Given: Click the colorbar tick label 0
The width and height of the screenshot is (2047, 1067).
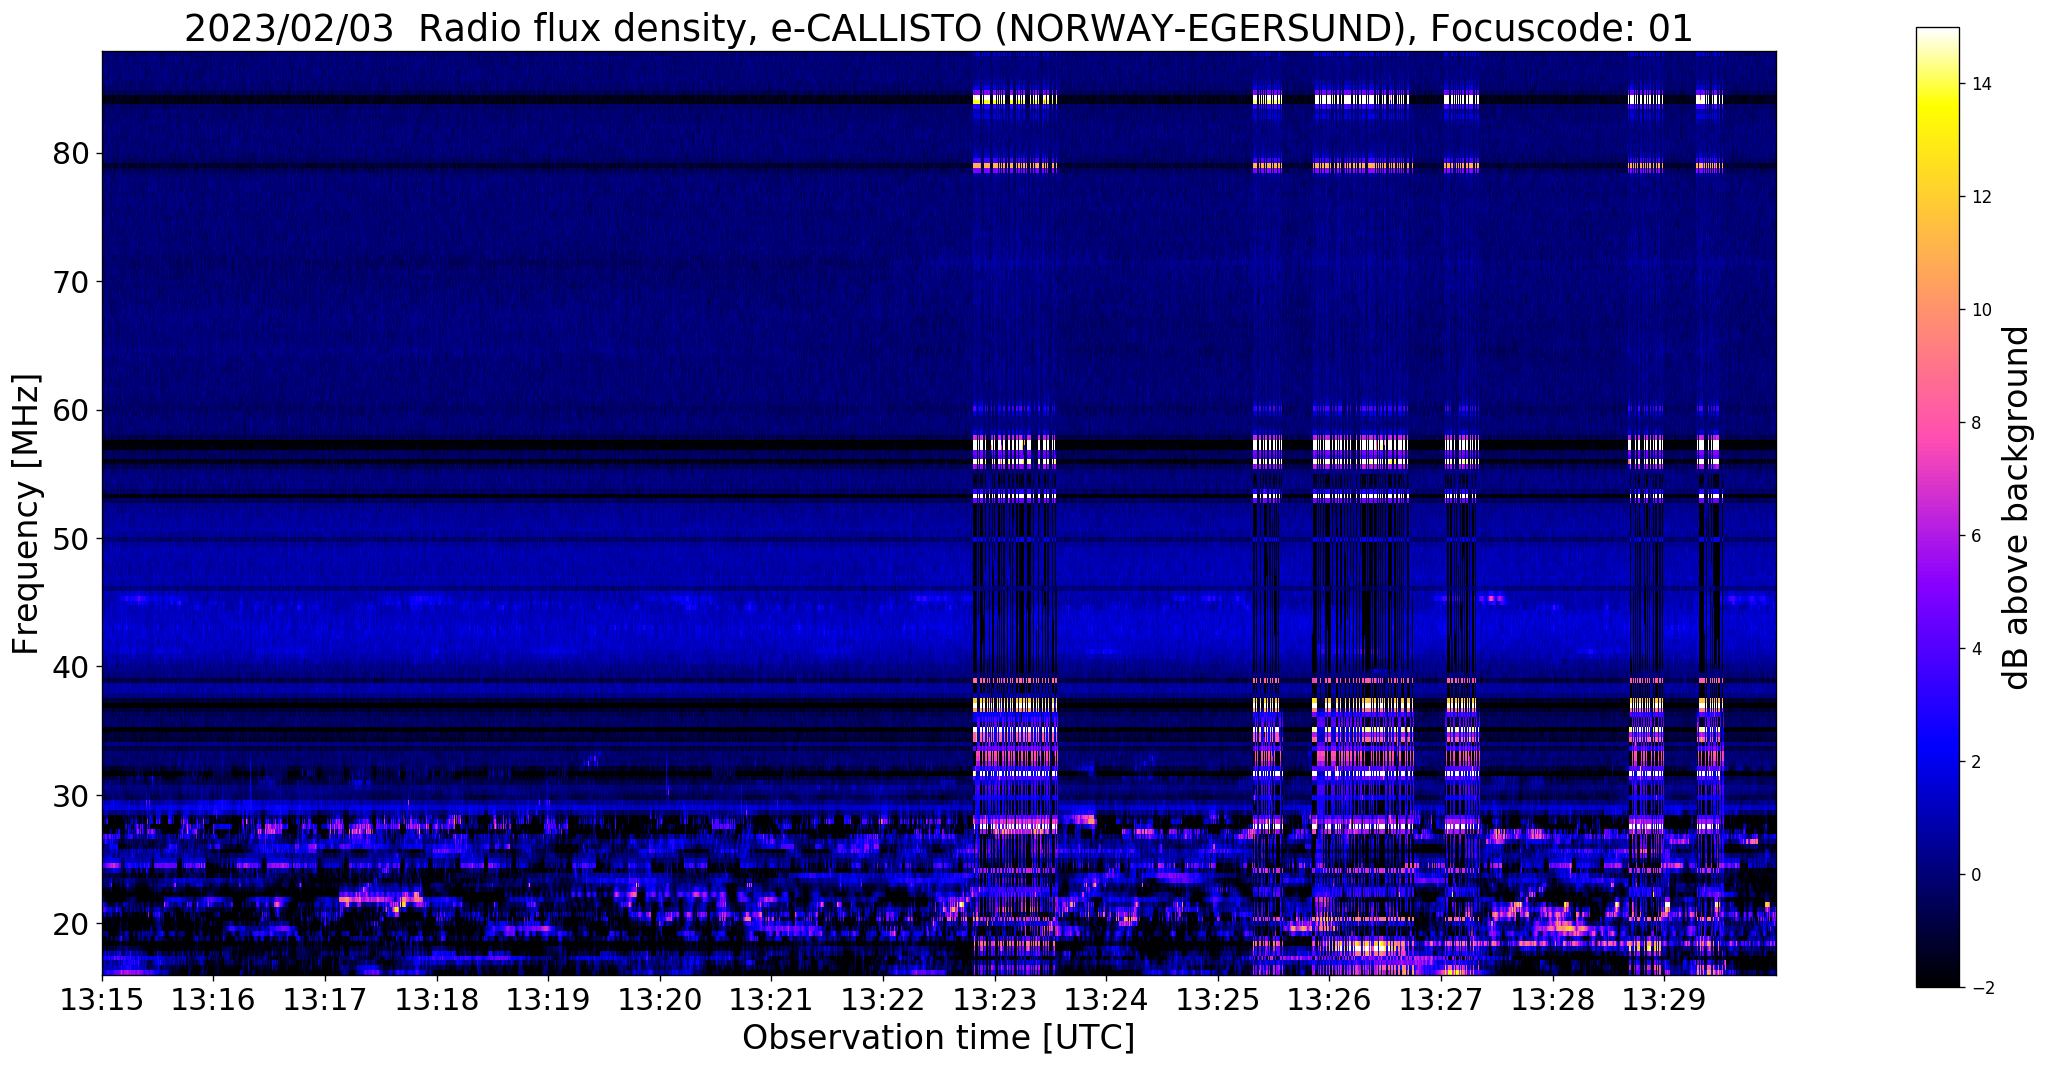Looking at the screenshot, I should pos(1976,875).
